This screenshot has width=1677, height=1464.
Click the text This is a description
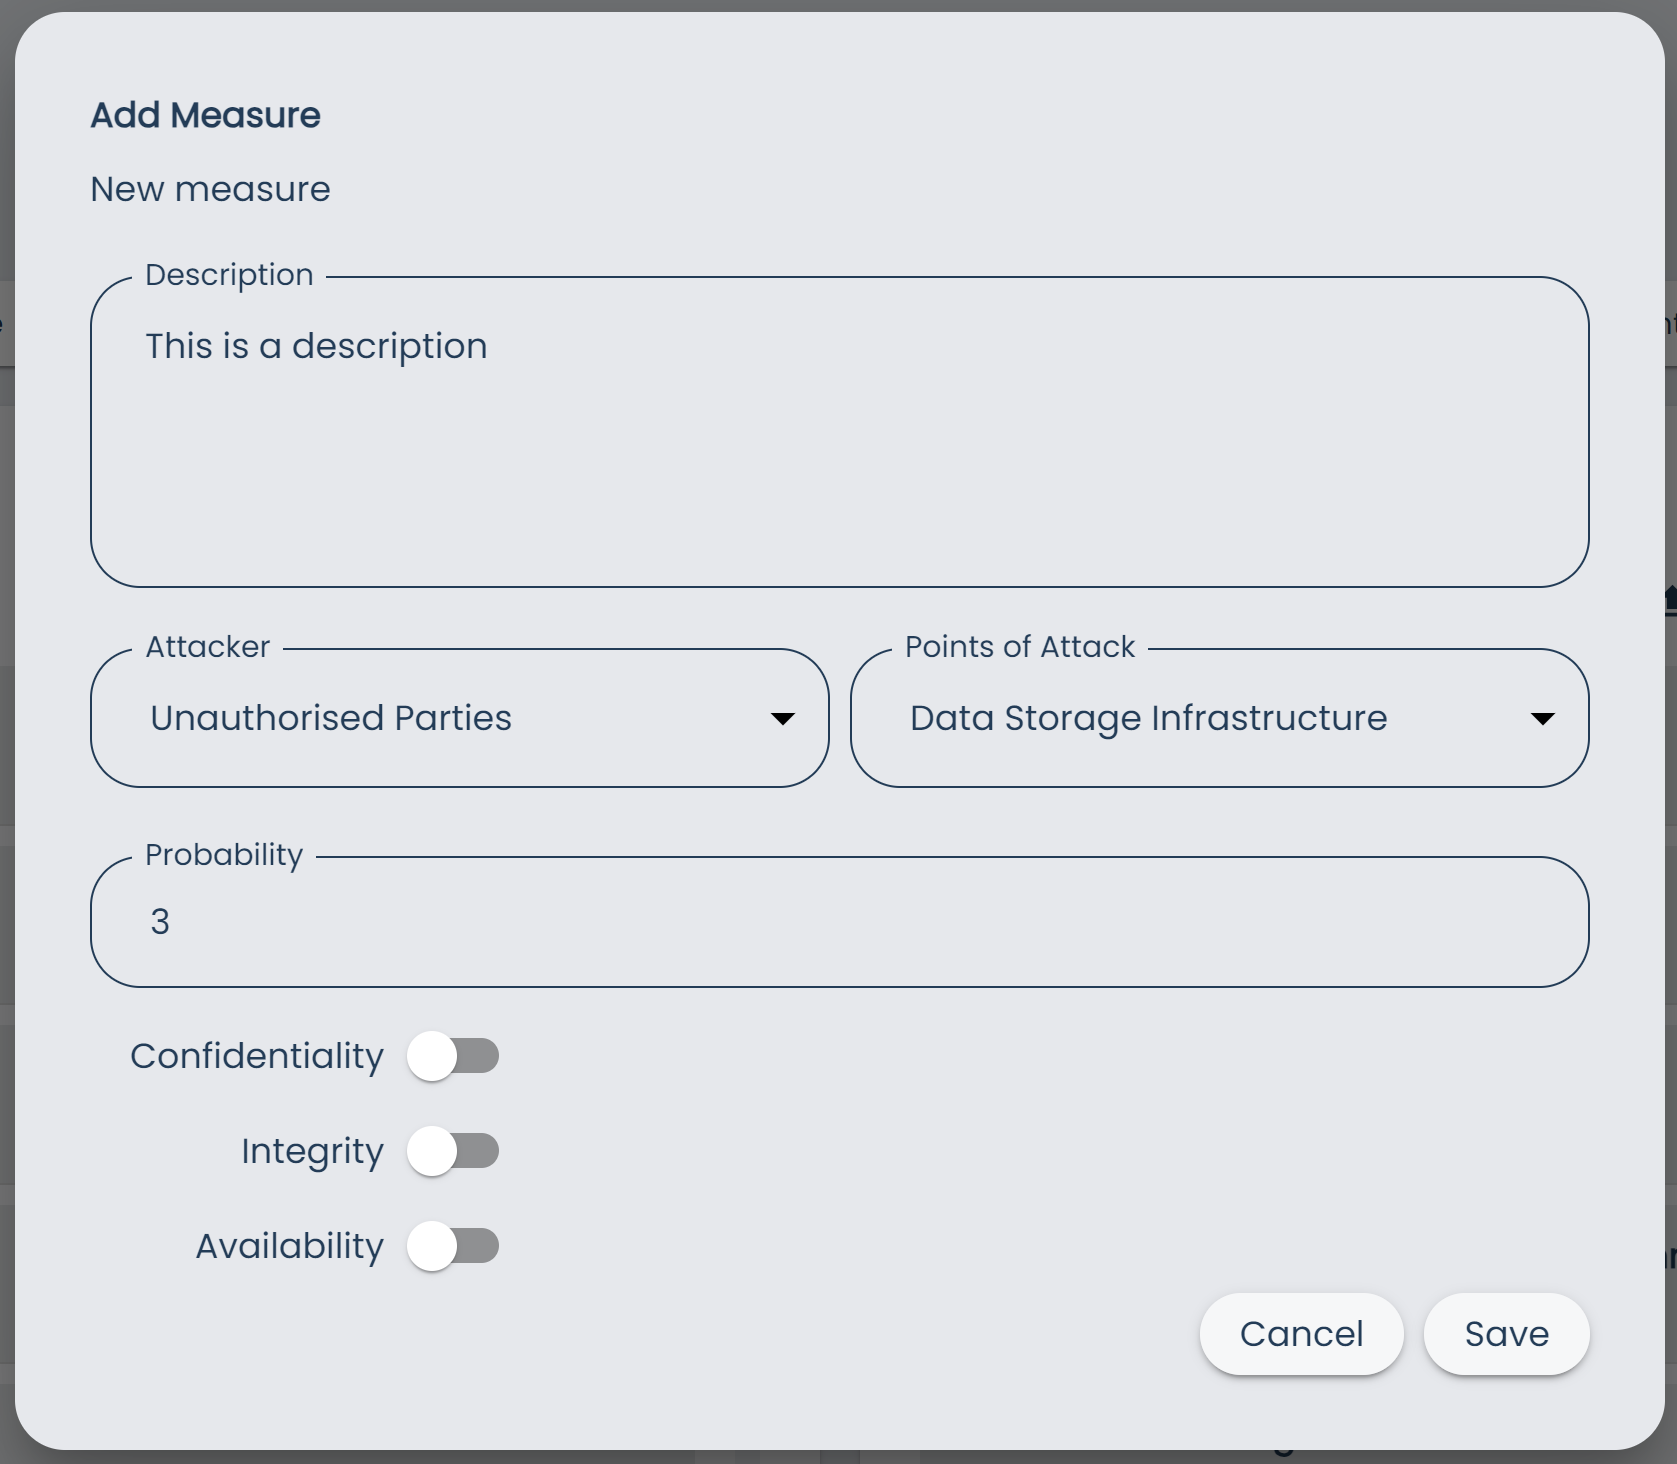point(317,345)
